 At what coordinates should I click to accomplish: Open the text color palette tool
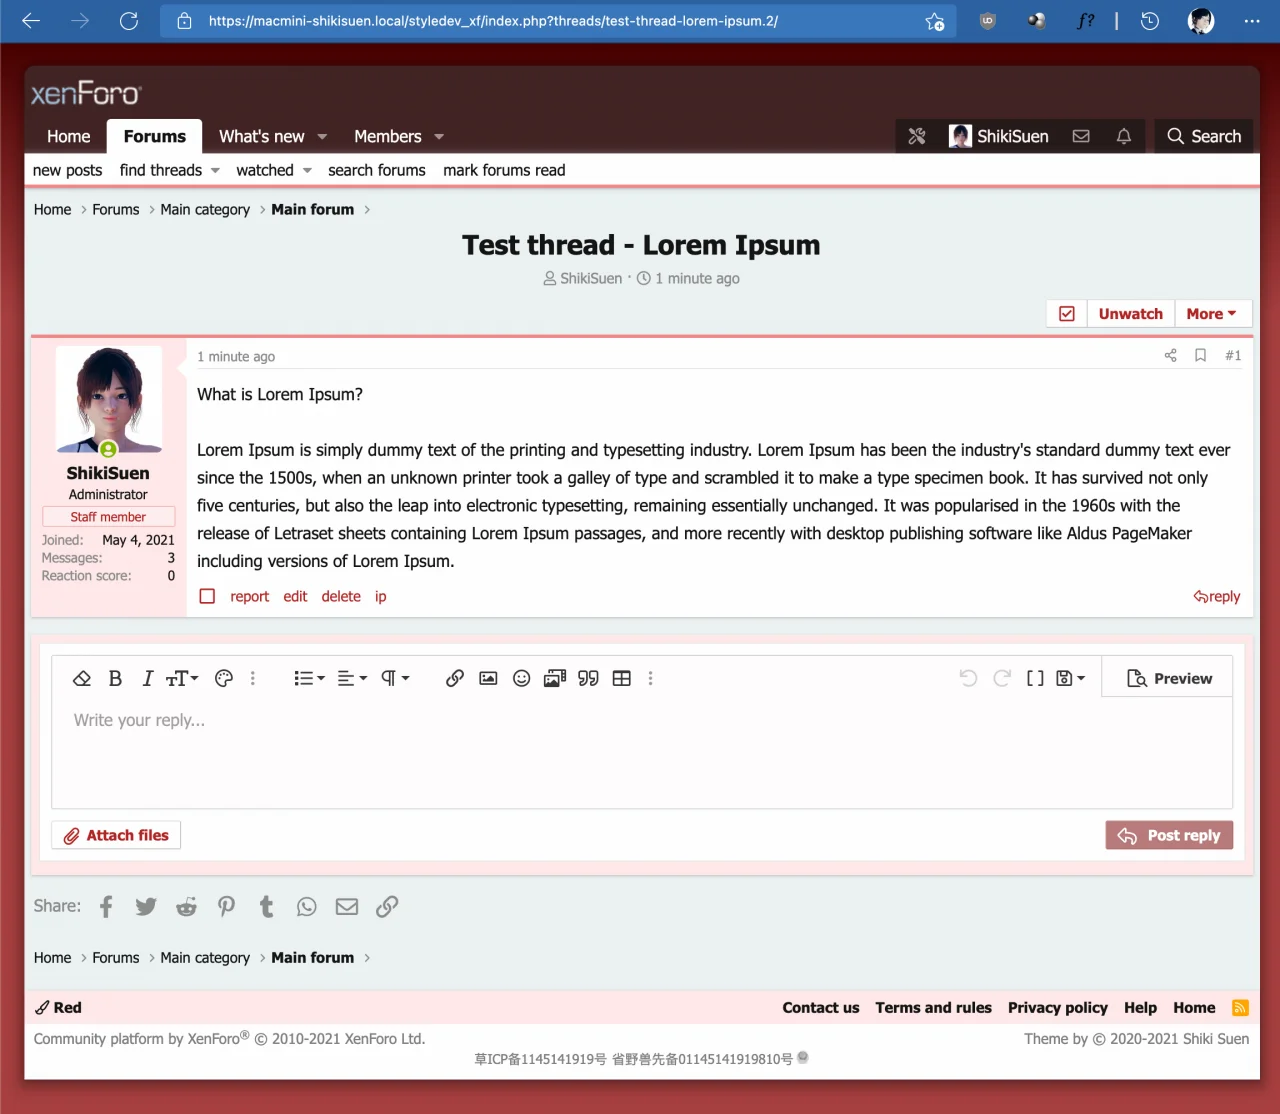[x=224, y=679]
